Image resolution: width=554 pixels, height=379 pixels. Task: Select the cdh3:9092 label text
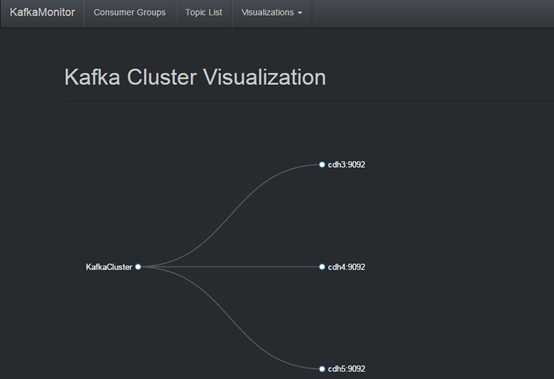tap(346, 165)
